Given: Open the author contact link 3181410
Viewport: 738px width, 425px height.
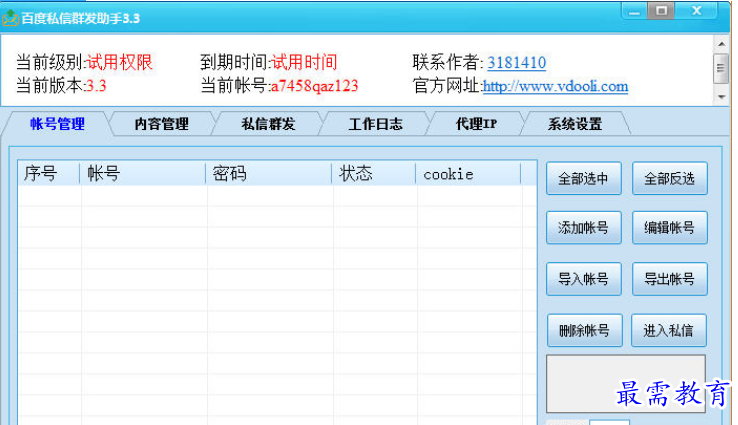Looking at the screenshot, I should [516, 63].
